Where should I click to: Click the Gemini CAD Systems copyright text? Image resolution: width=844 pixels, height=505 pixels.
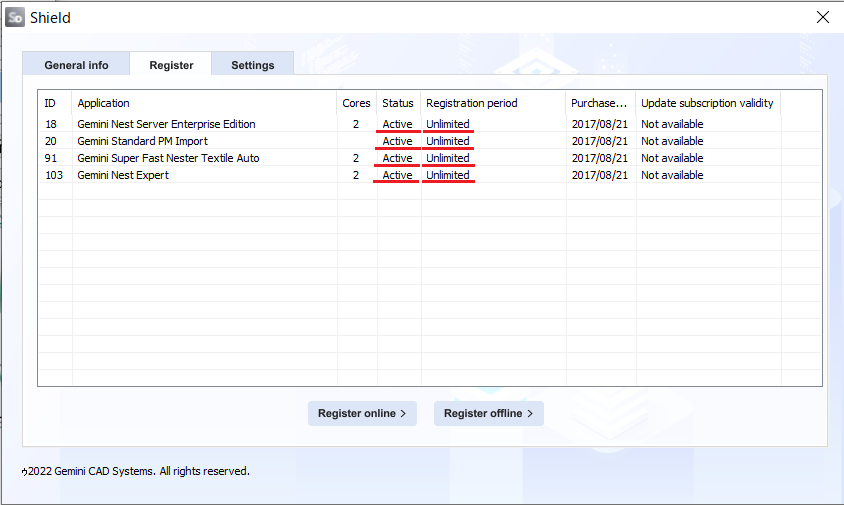[136, 471]
